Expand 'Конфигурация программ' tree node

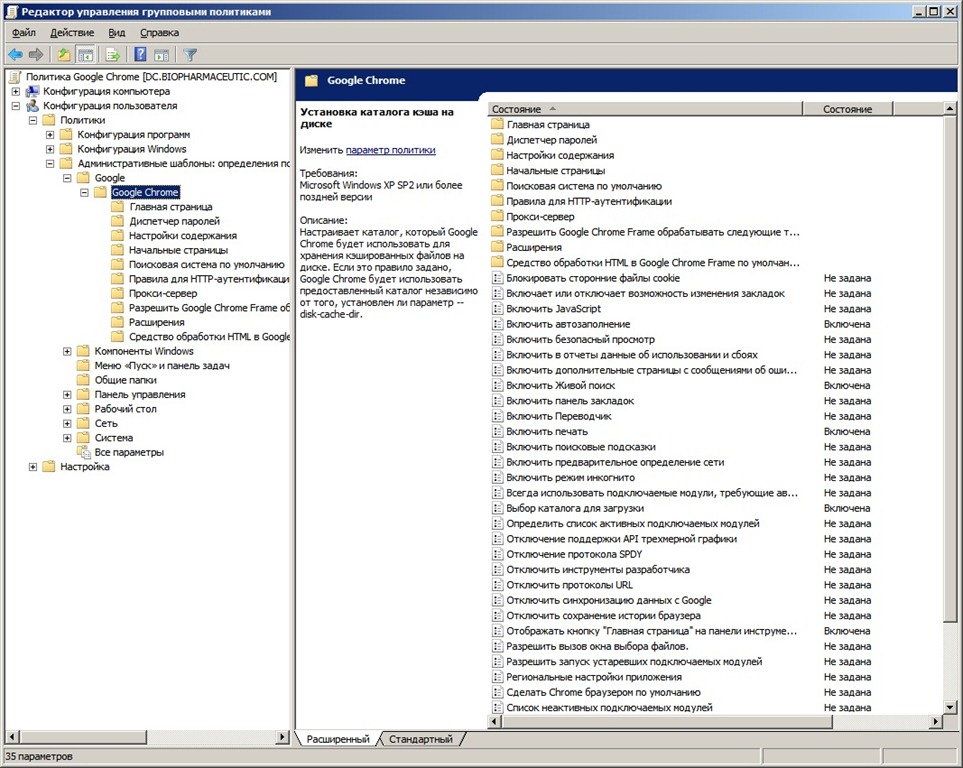tap(50, 135)
